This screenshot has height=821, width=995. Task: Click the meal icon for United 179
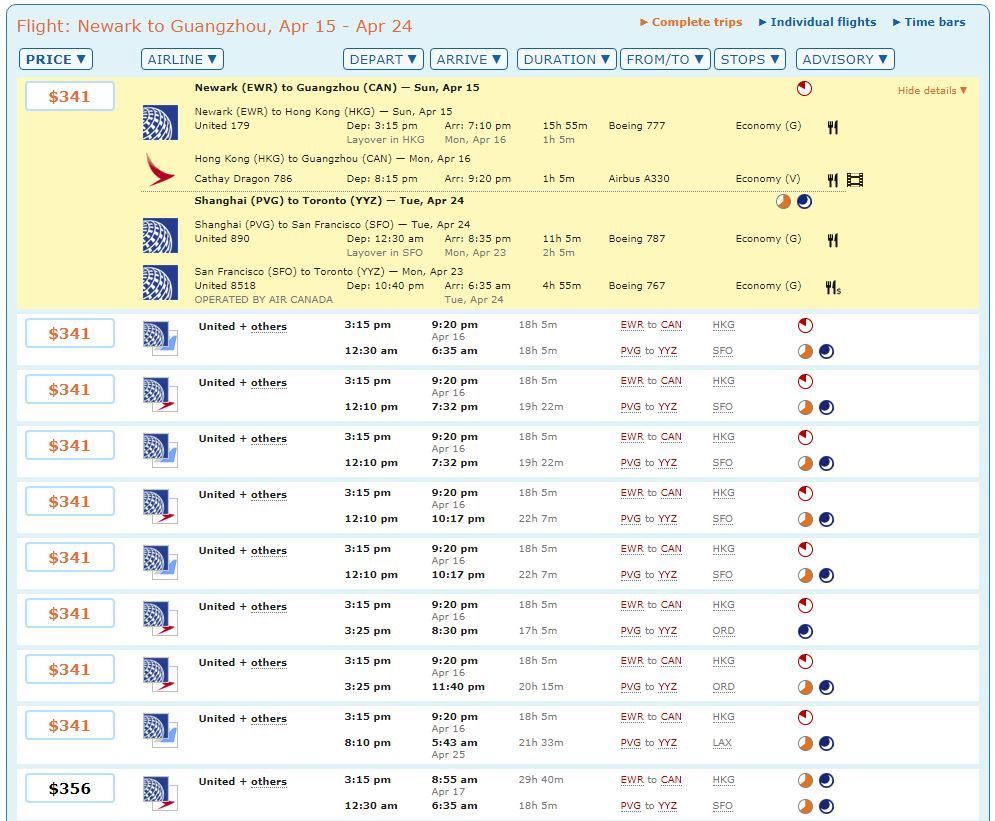pyautogui.click(x=832, y=127)
